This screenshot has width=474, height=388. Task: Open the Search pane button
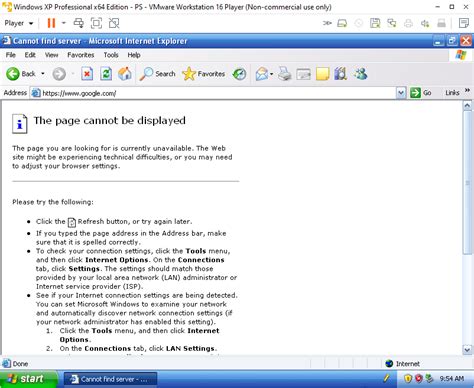click(x=157, y=74)
